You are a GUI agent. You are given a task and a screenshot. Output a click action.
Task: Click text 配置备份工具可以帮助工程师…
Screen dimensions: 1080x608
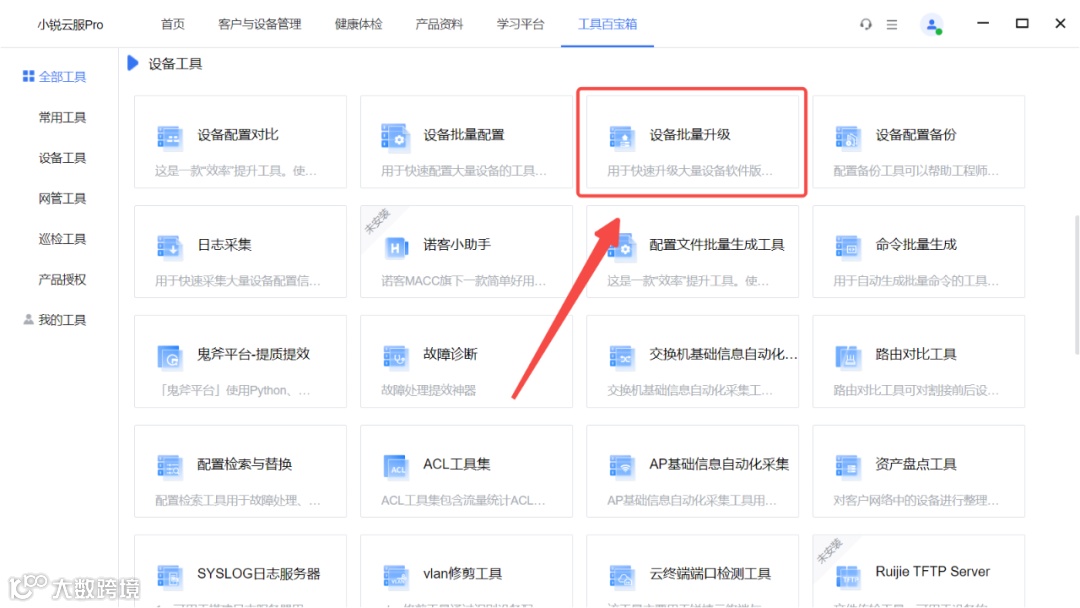coord(916,171)
